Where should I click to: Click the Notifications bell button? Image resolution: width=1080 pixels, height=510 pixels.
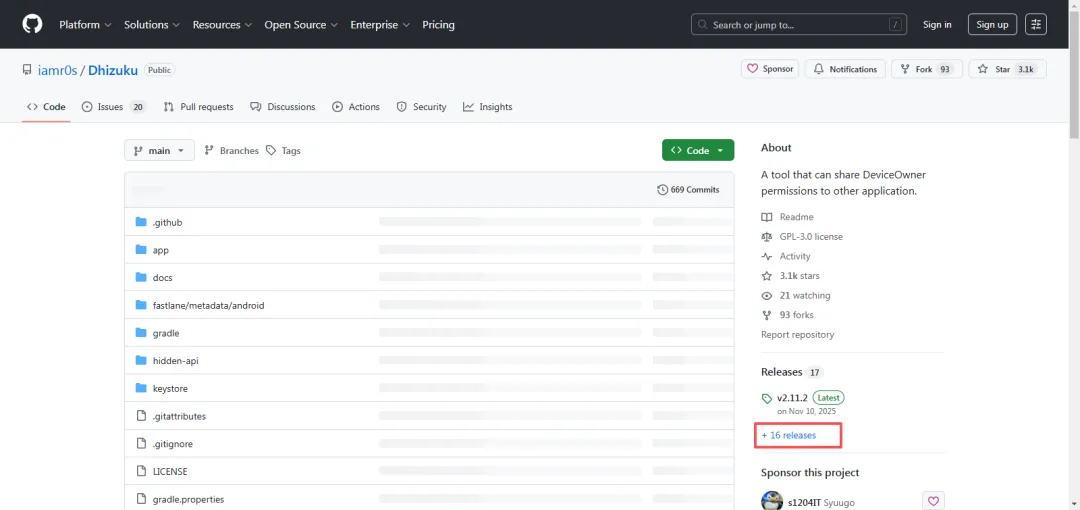point(845,69)
